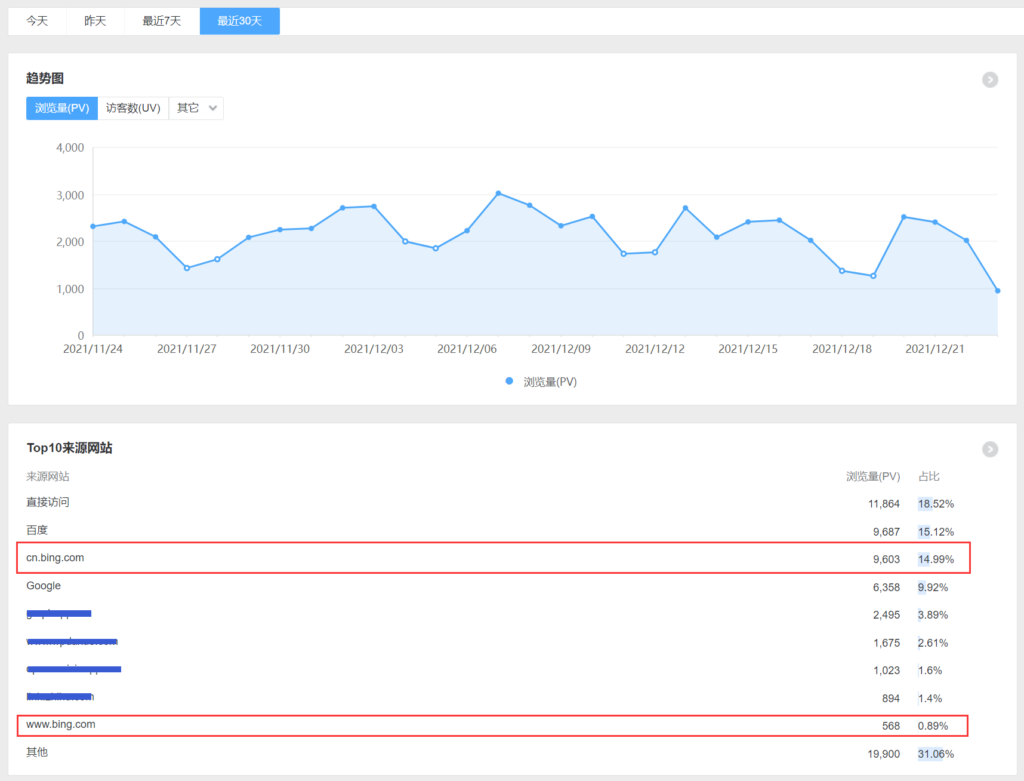Image resolution: width=1024 pixels, height=781 pixels.
Task: Select the 直接访问 source entry
Action: click(48, 502)
